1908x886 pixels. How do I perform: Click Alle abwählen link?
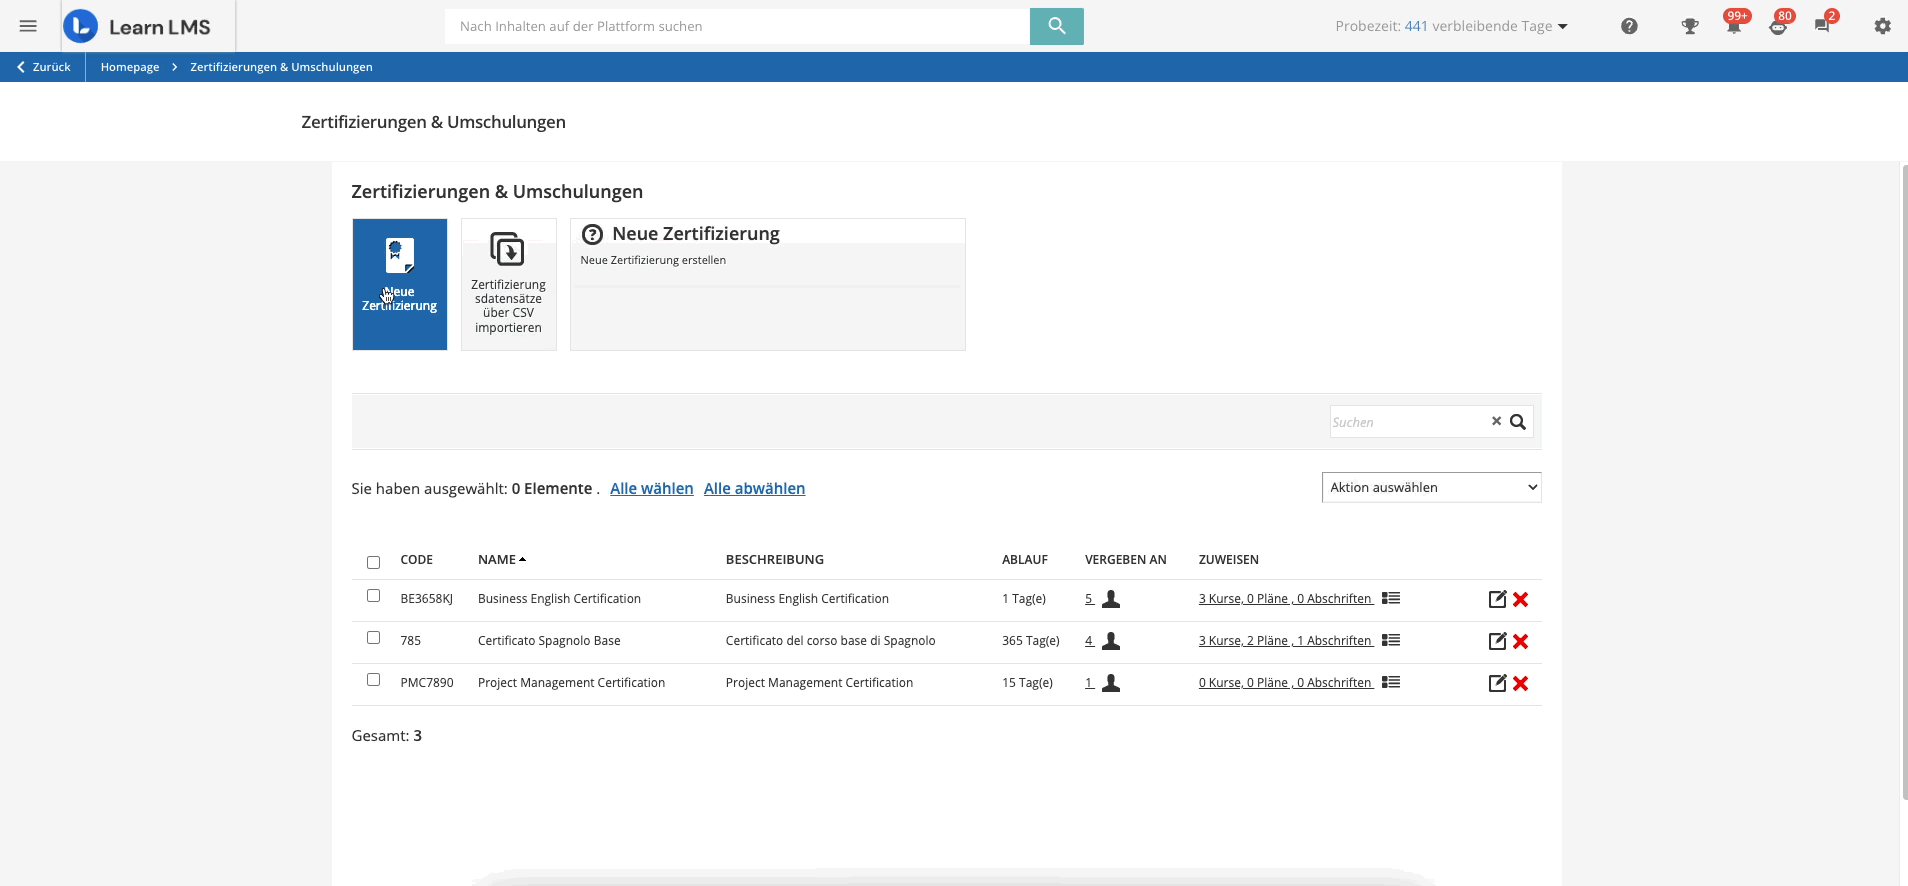754,488
